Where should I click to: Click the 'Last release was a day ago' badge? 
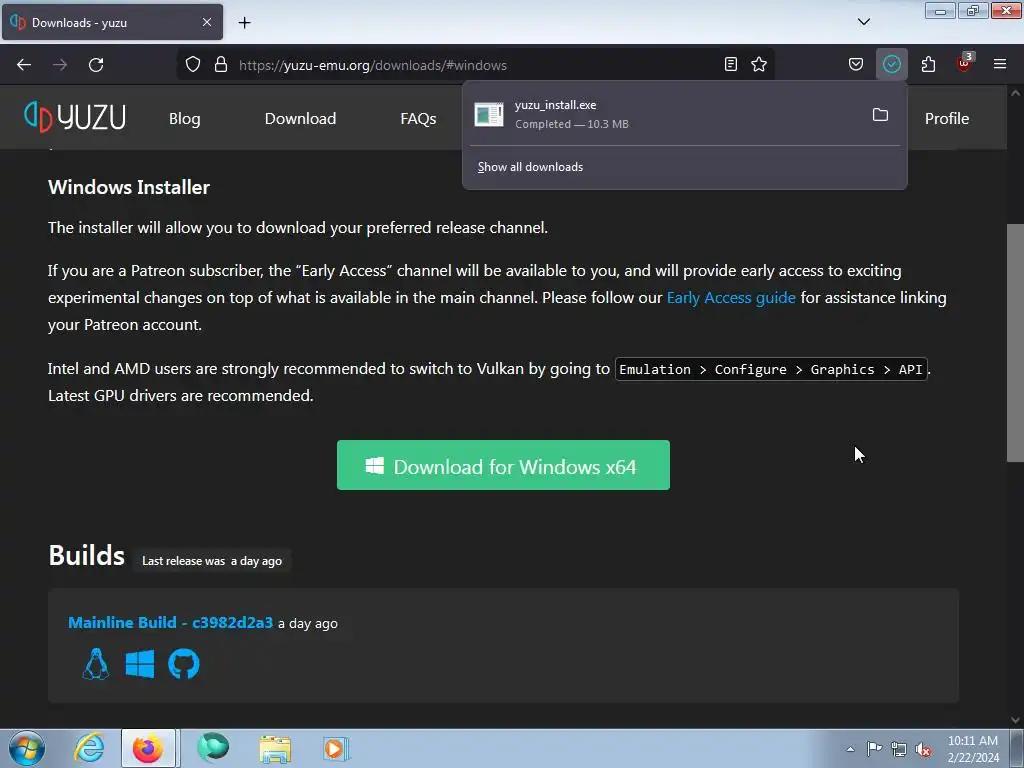(212, 561)
